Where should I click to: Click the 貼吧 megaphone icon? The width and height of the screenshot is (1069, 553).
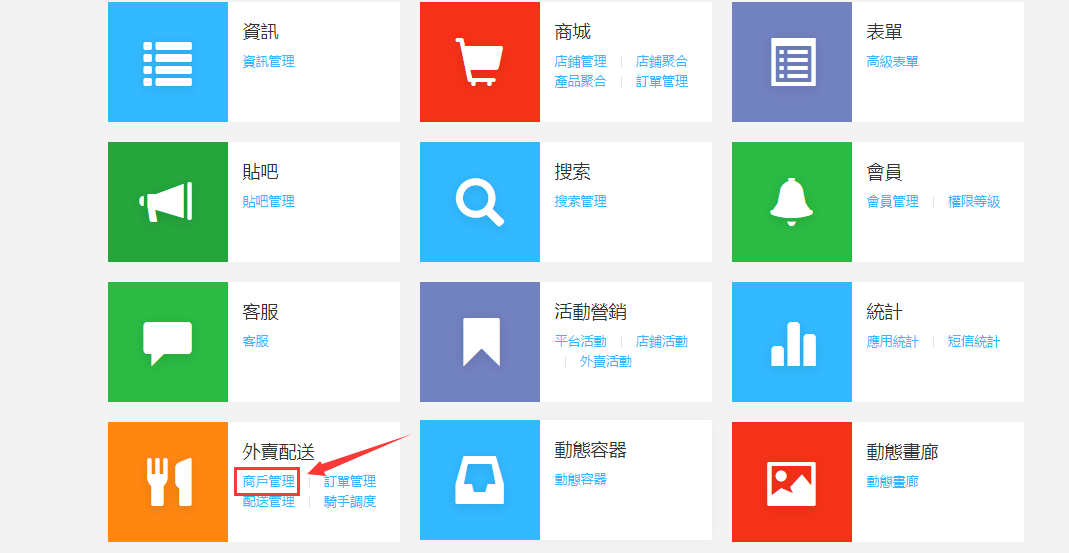[166, 202]
